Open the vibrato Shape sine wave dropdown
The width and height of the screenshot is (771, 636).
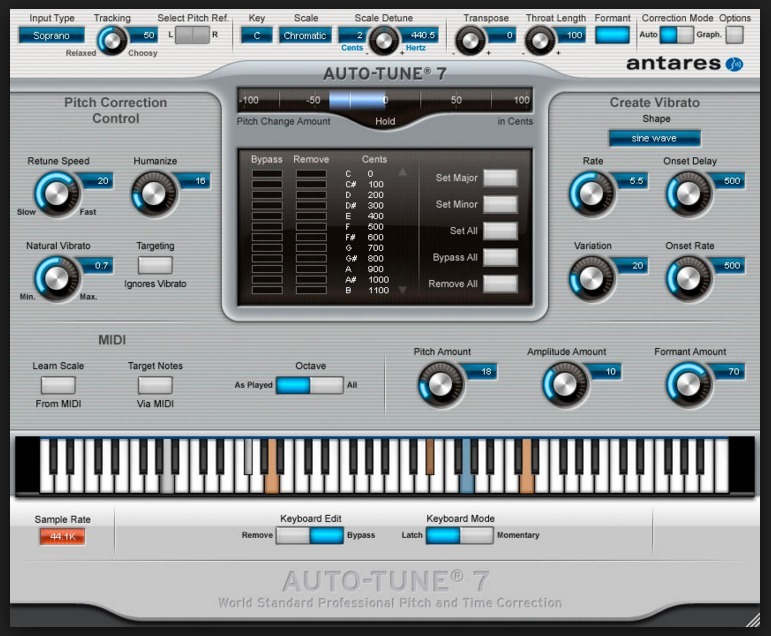pyautogui.click(x=654, y=138)
